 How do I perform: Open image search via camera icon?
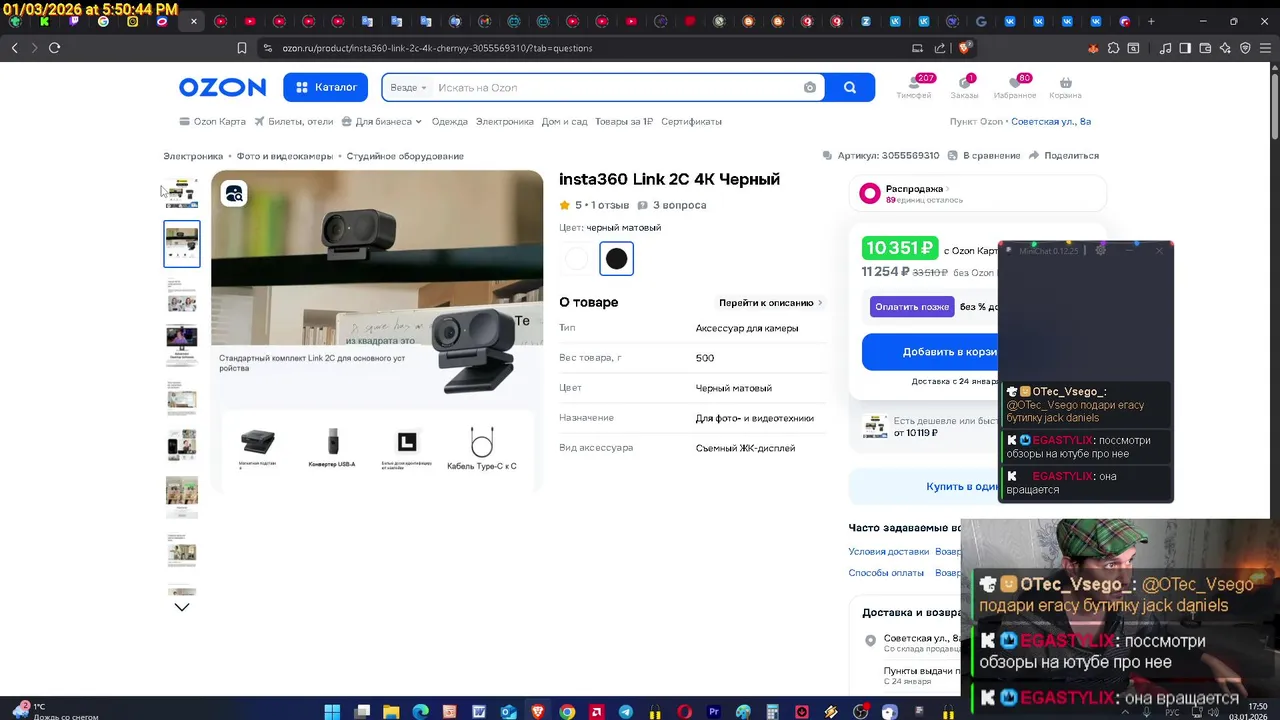point(810,88)
